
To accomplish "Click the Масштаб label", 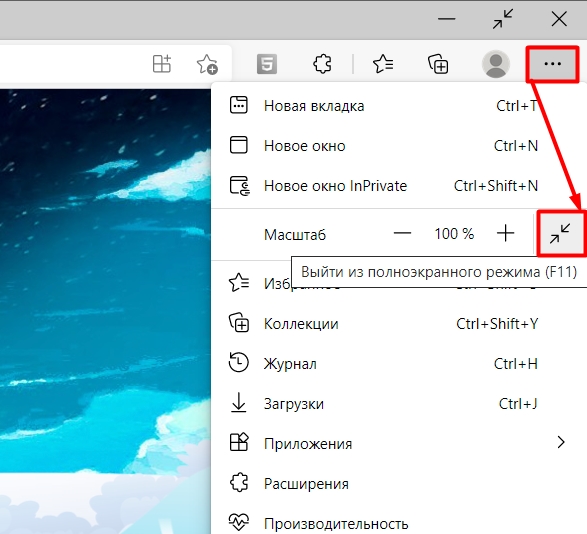I will [x=295, y=235].
